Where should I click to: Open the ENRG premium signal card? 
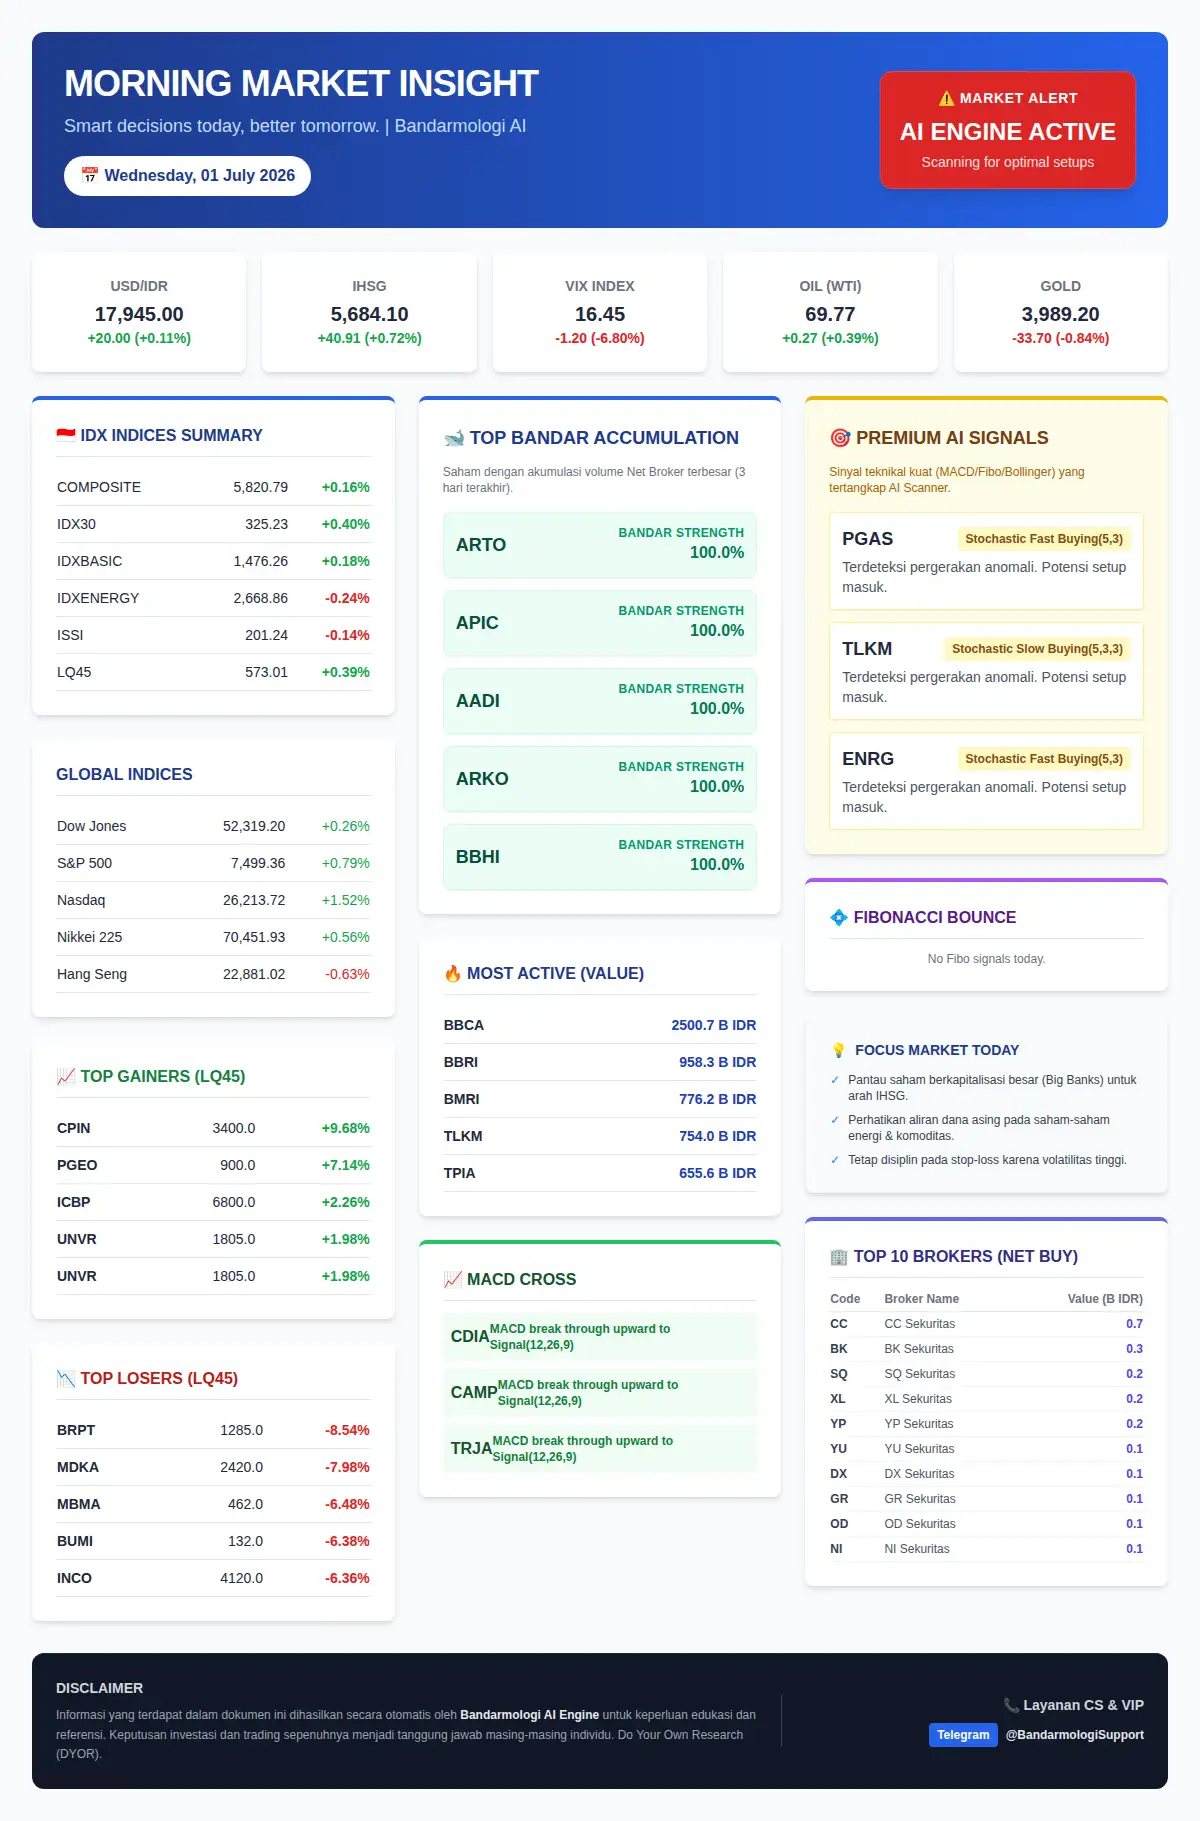coord(986,781)
